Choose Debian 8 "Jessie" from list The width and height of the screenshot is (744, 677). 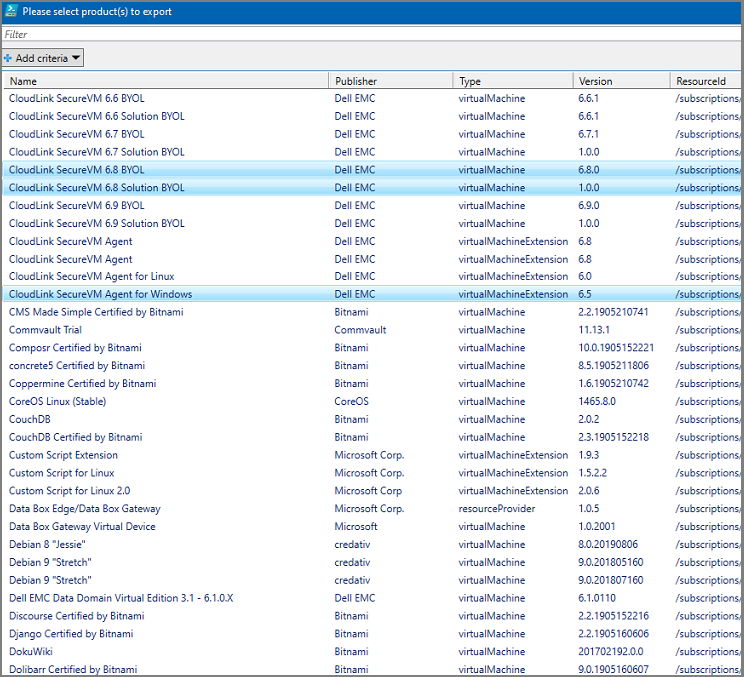click(47, 544)
